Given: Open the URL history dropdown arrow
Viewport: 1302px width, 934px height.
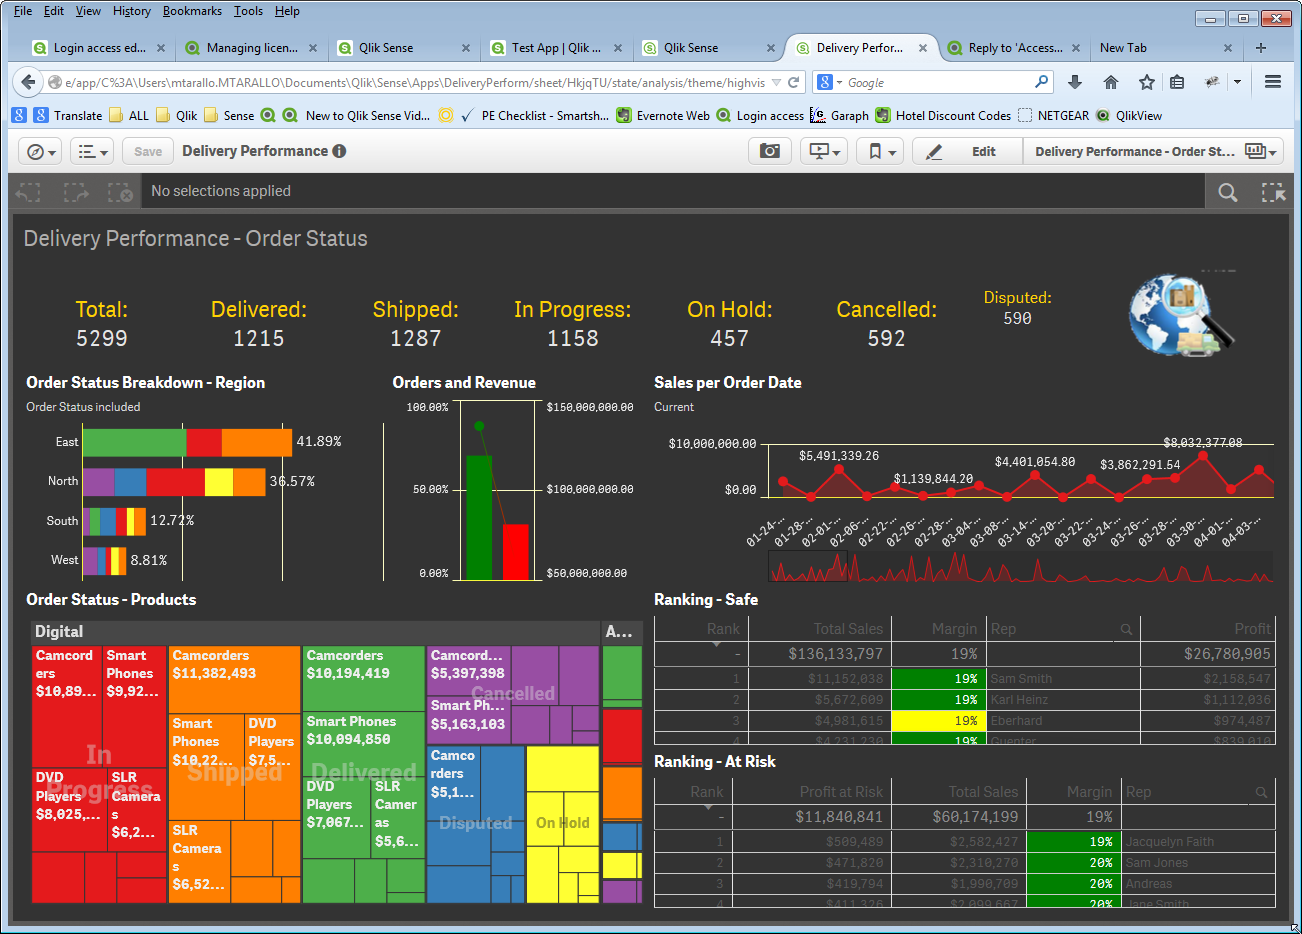Looking at the screenshot, I should click(x=776, y=82).
